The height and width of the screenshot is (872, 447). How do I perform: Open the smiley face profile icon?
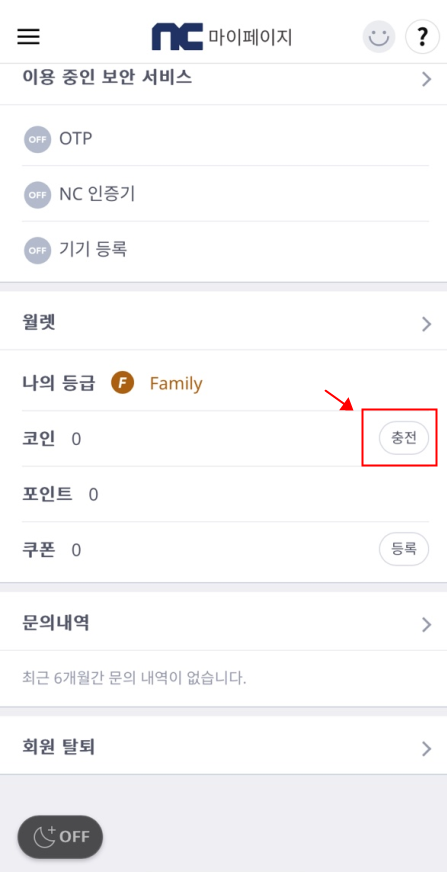379,37
